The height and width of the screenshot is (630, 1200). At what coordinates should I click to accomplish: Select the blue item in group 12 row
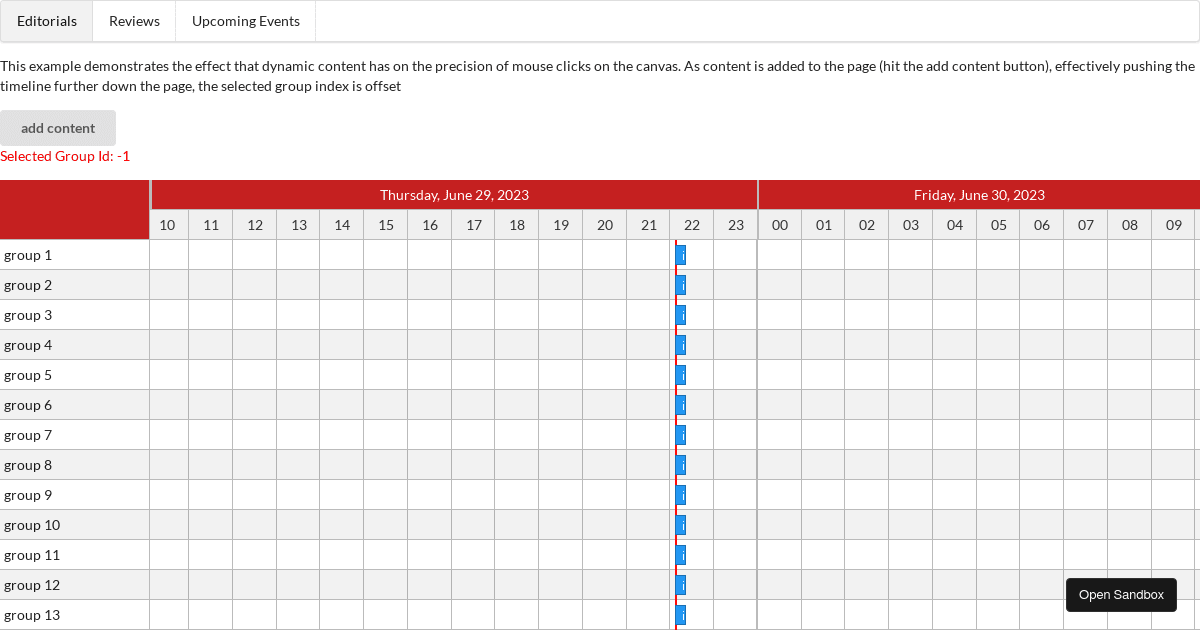pos(681,585)
